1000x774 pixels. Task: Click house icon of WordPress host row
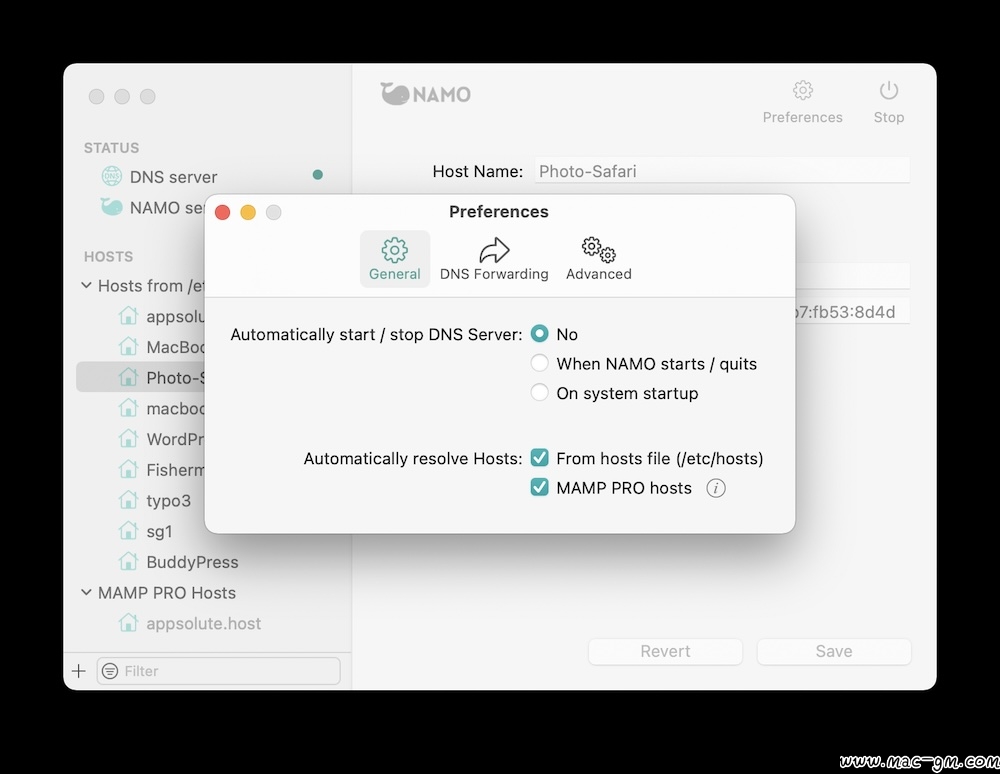pyautogui.click(x=128, y=439)
